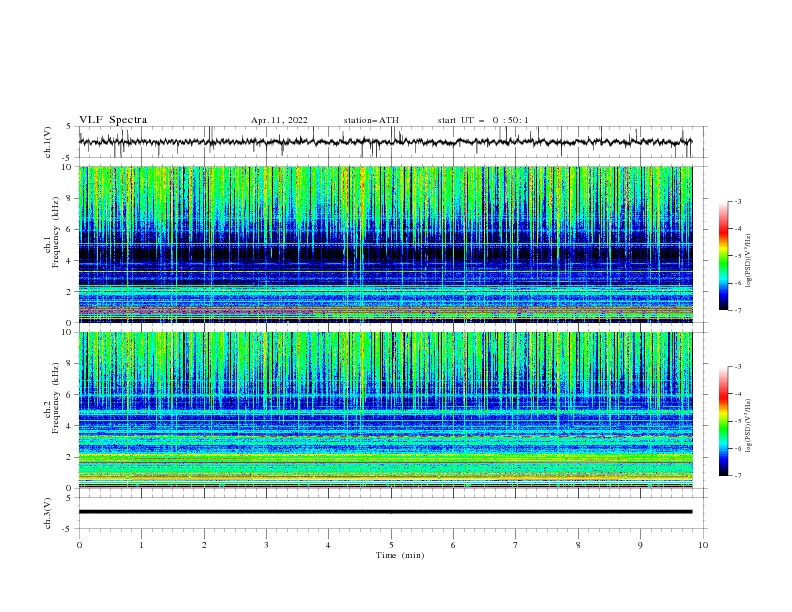Select the date text "Apr. 11, 2022"

pos(279,120)
